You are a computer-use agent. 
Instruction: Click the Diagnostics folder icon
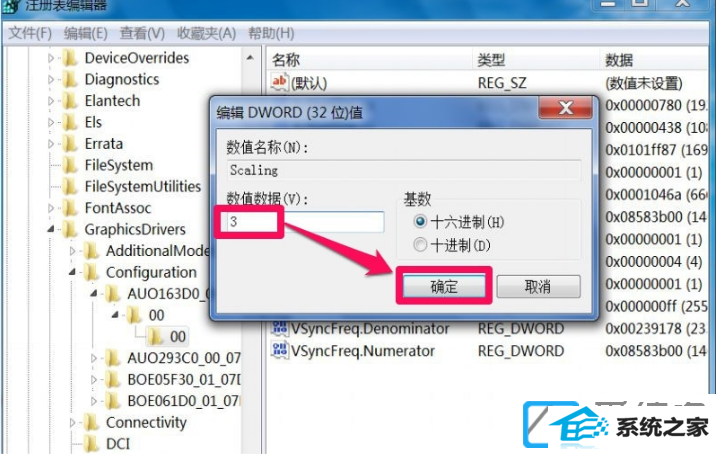[70, 79]
